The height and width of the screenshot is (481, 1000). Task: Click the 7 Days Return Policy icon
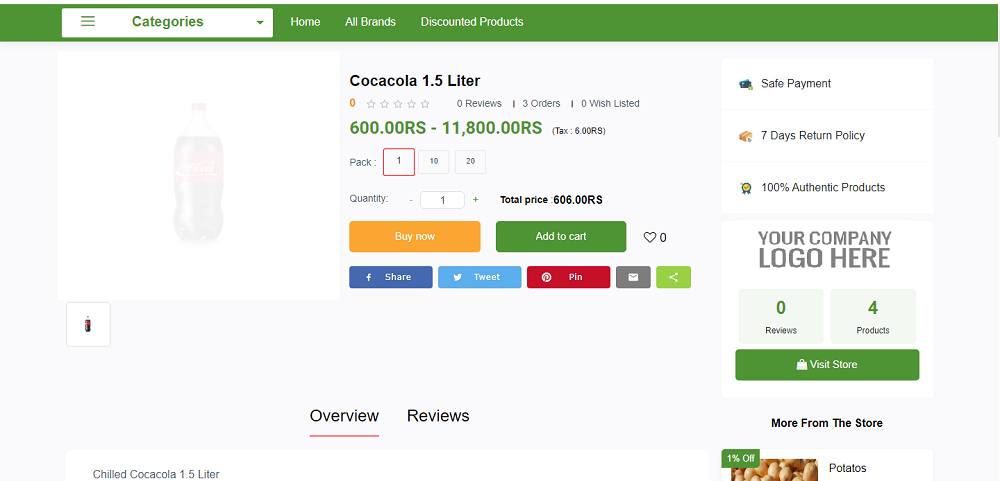pyautogui.click(x=746, y=136)
